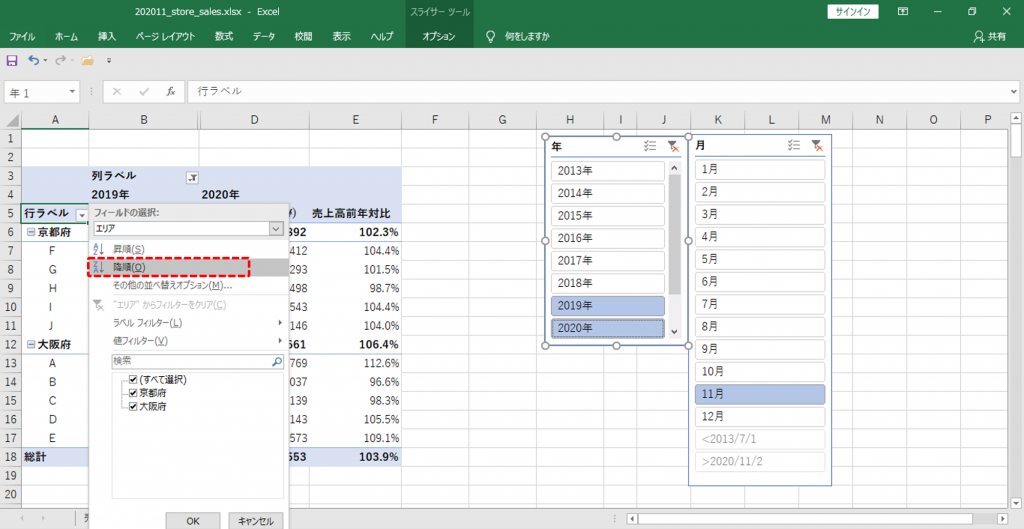Screen dimensions: 1024x529
Task: Open the ホーム ribbon tab
Action: point(66,37)
